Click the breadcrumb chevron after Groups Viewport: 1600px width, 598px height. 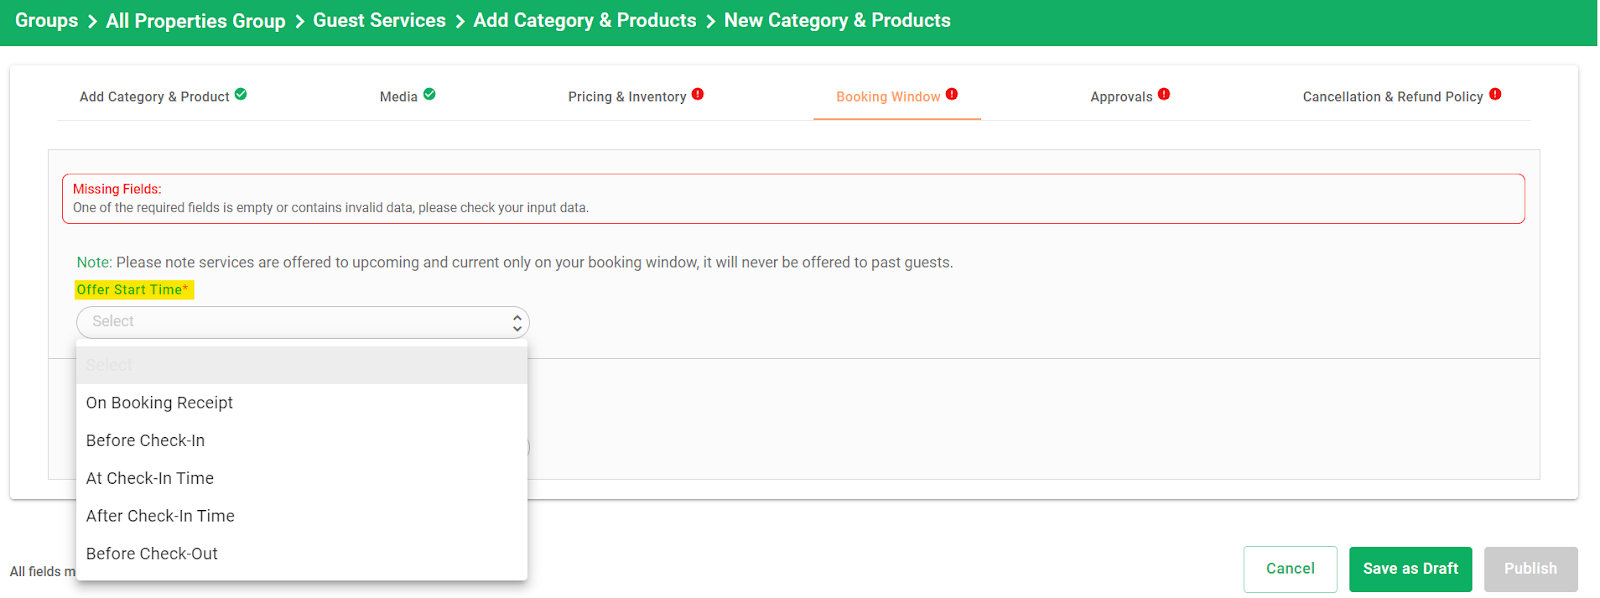tap(92, 22)
